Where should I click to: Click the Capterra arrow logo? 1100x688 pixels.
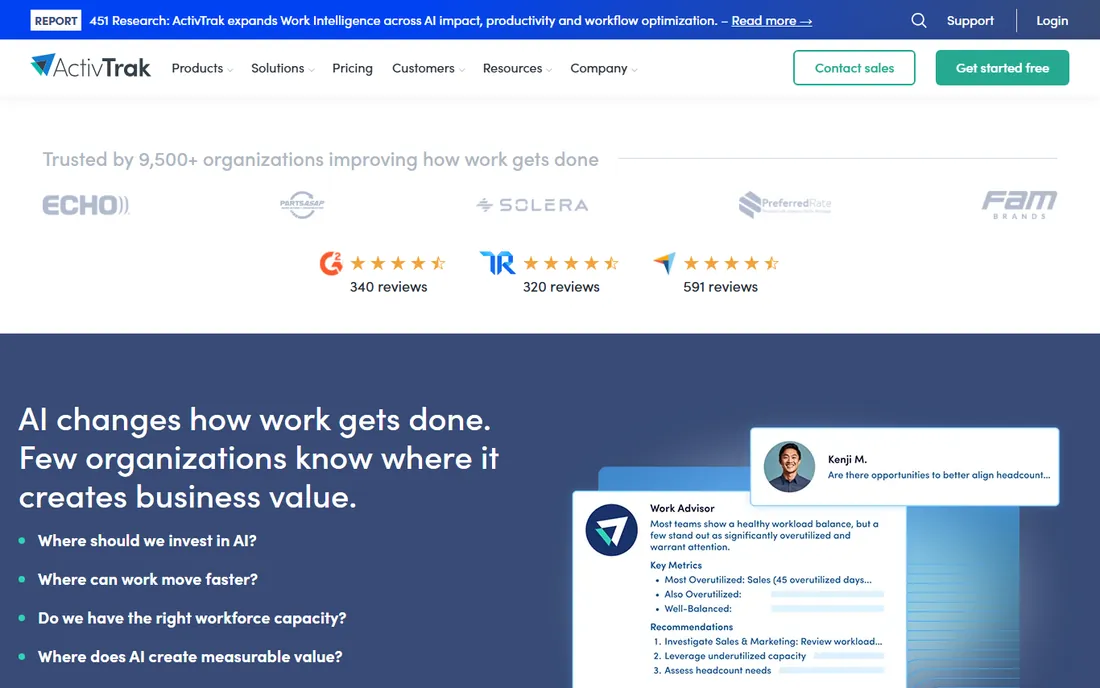point(664,263)
